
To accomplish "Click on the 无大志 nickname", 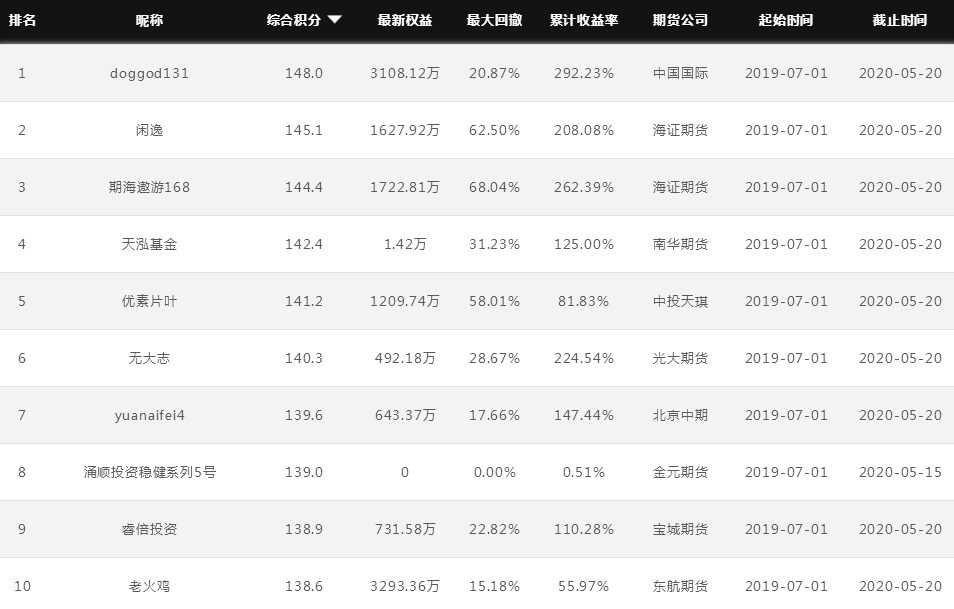I will [x=150, y=358].
